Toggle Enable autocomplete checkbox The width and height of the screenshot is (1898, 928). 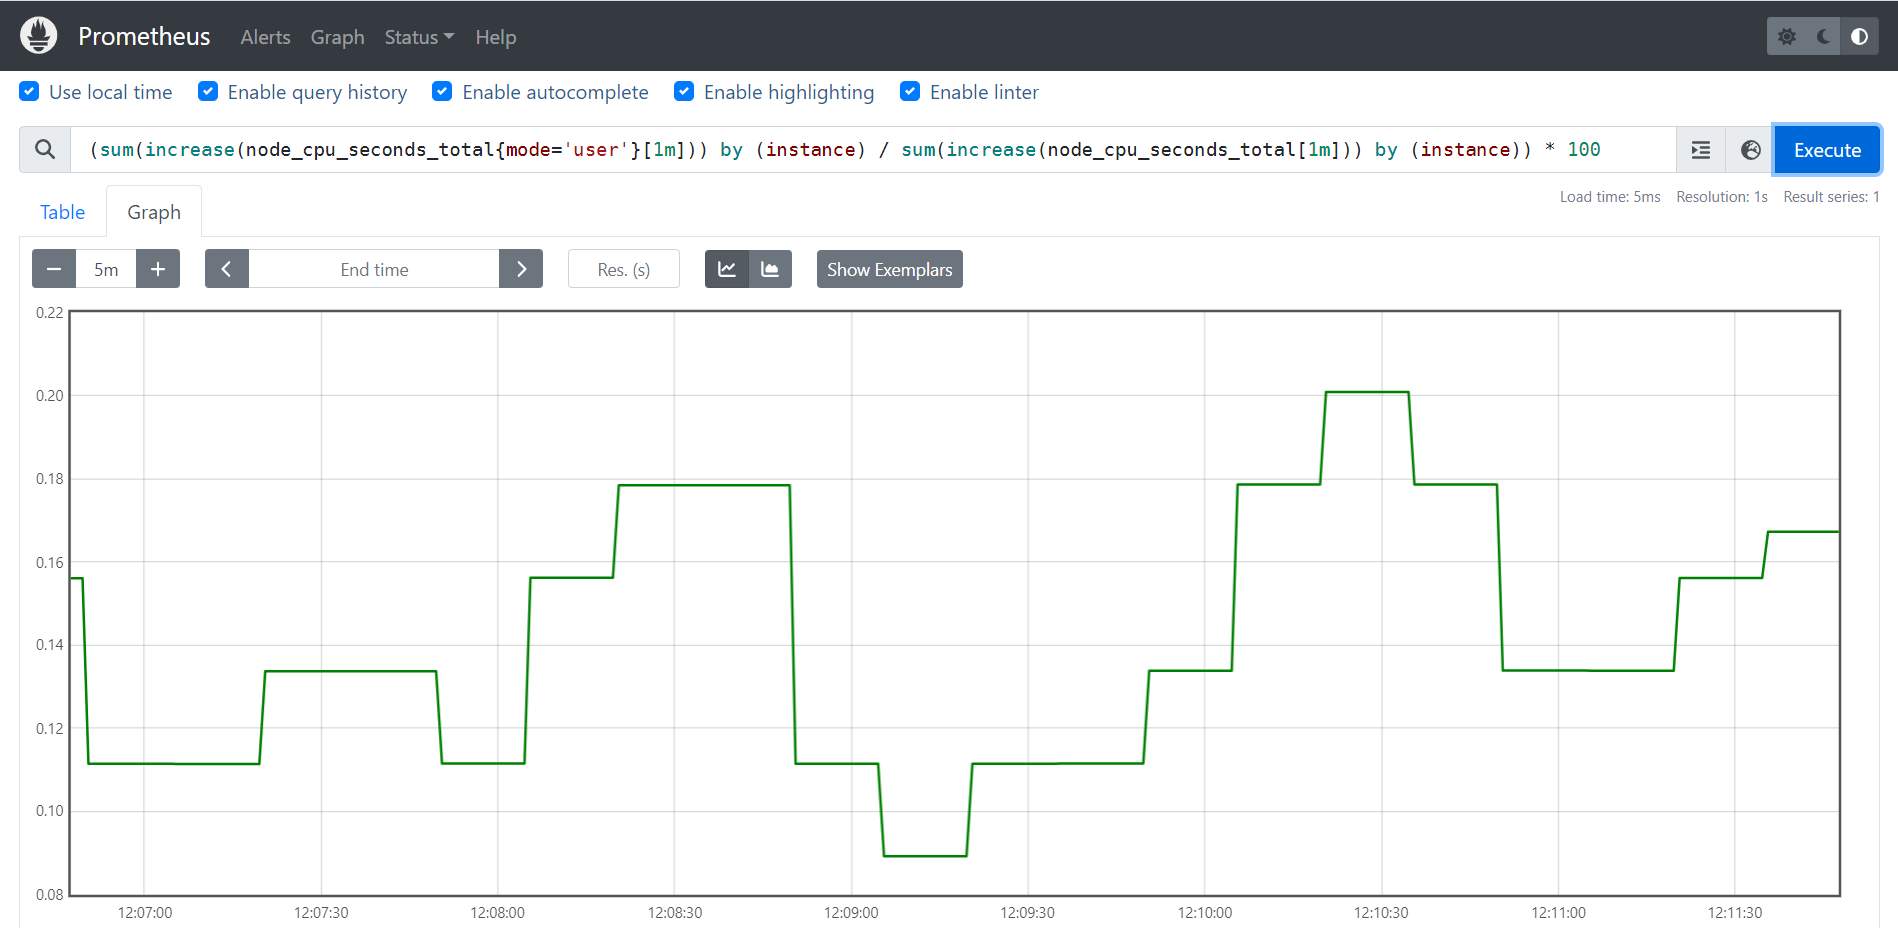[442, 91]
